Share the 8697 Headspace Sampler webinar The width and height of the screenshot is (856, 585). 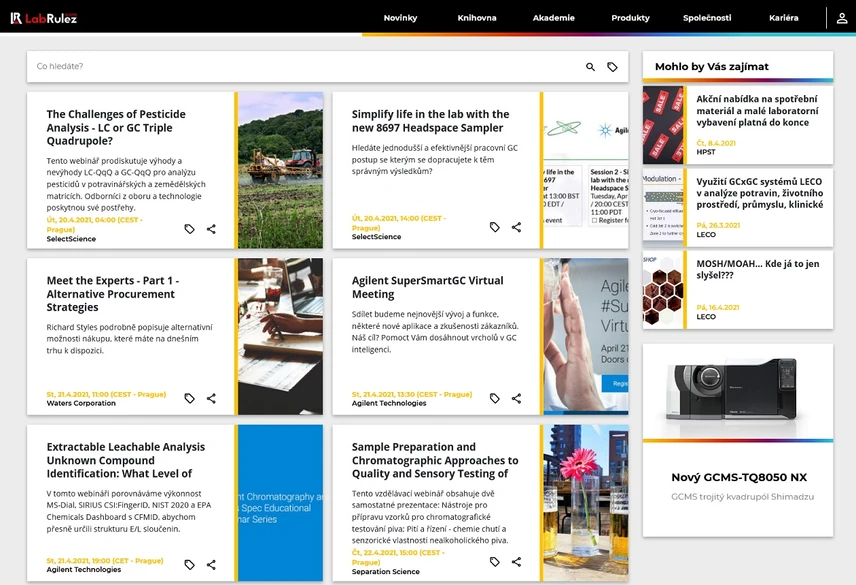coord(516,228)
